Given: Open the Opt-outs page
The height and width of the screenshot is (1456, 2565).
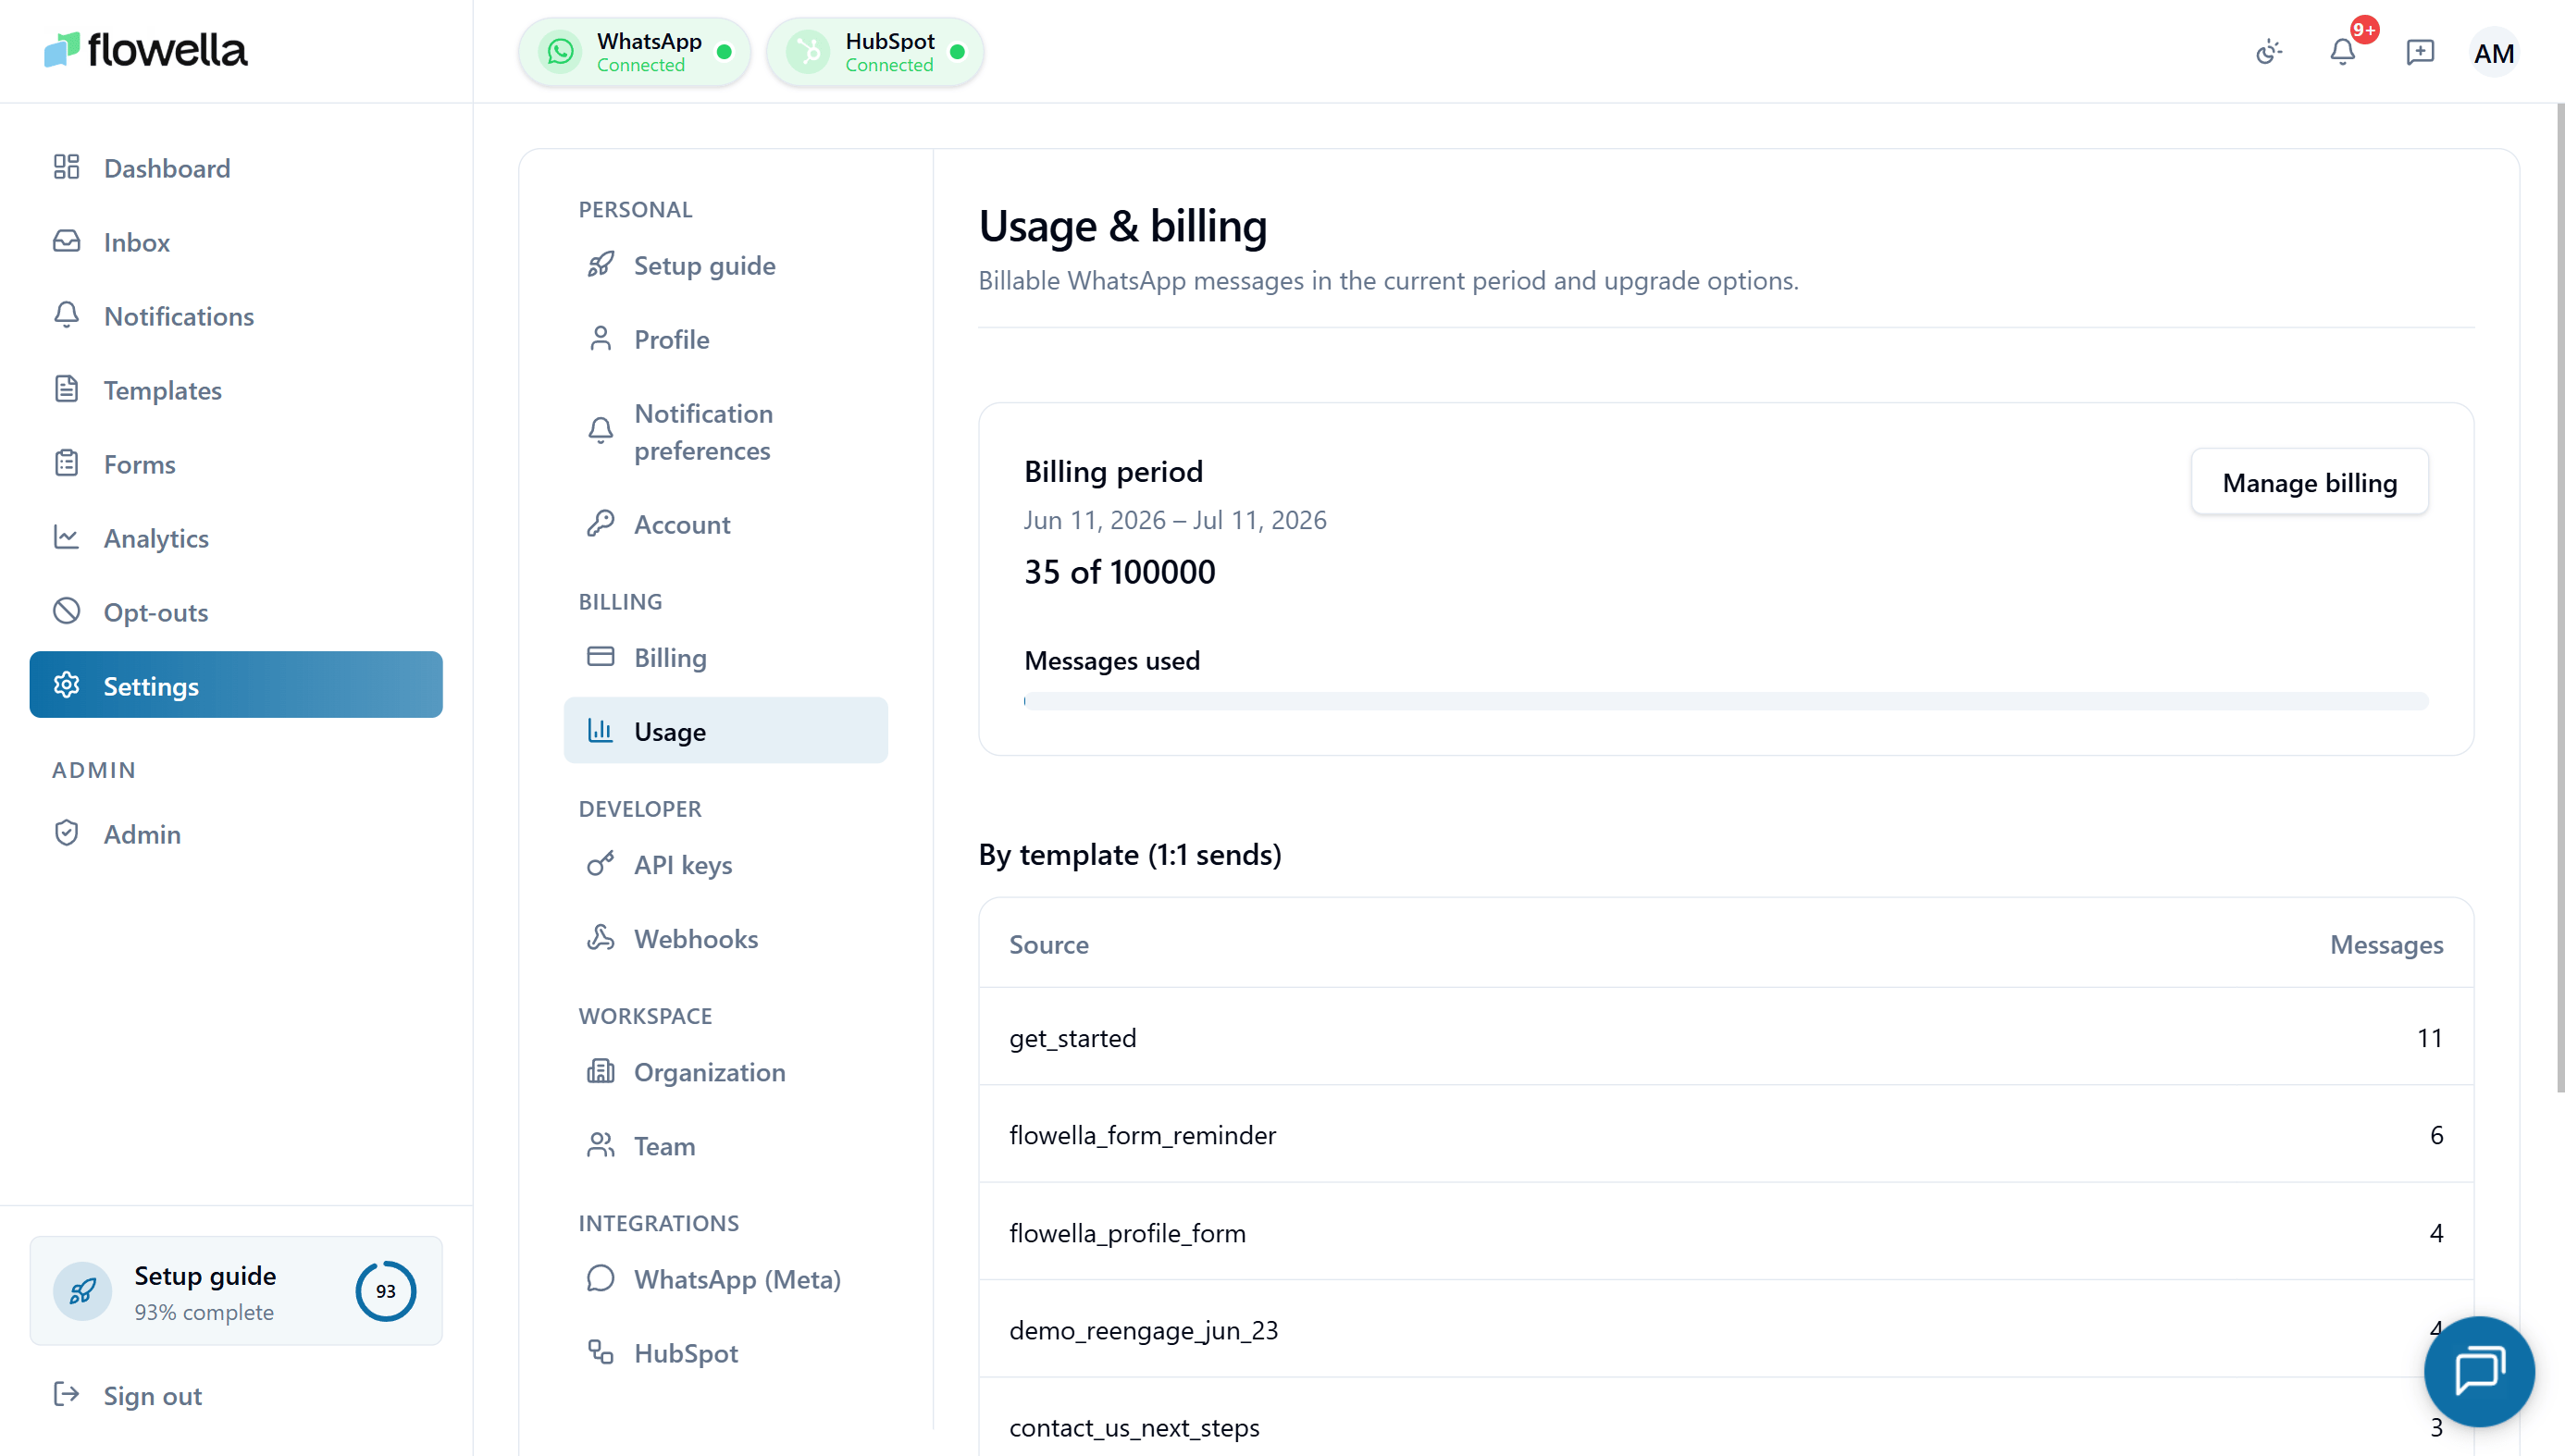Looking at the screenshot, I should [x=236, y=611].
